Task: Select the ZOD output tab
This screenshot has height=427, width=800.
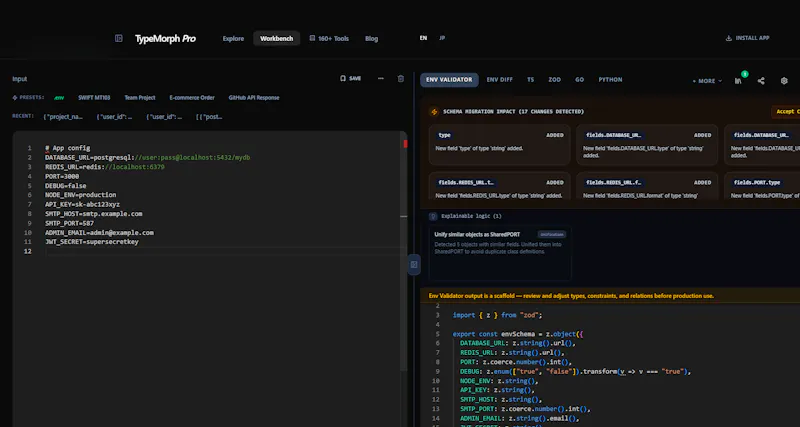Action: 554,80
